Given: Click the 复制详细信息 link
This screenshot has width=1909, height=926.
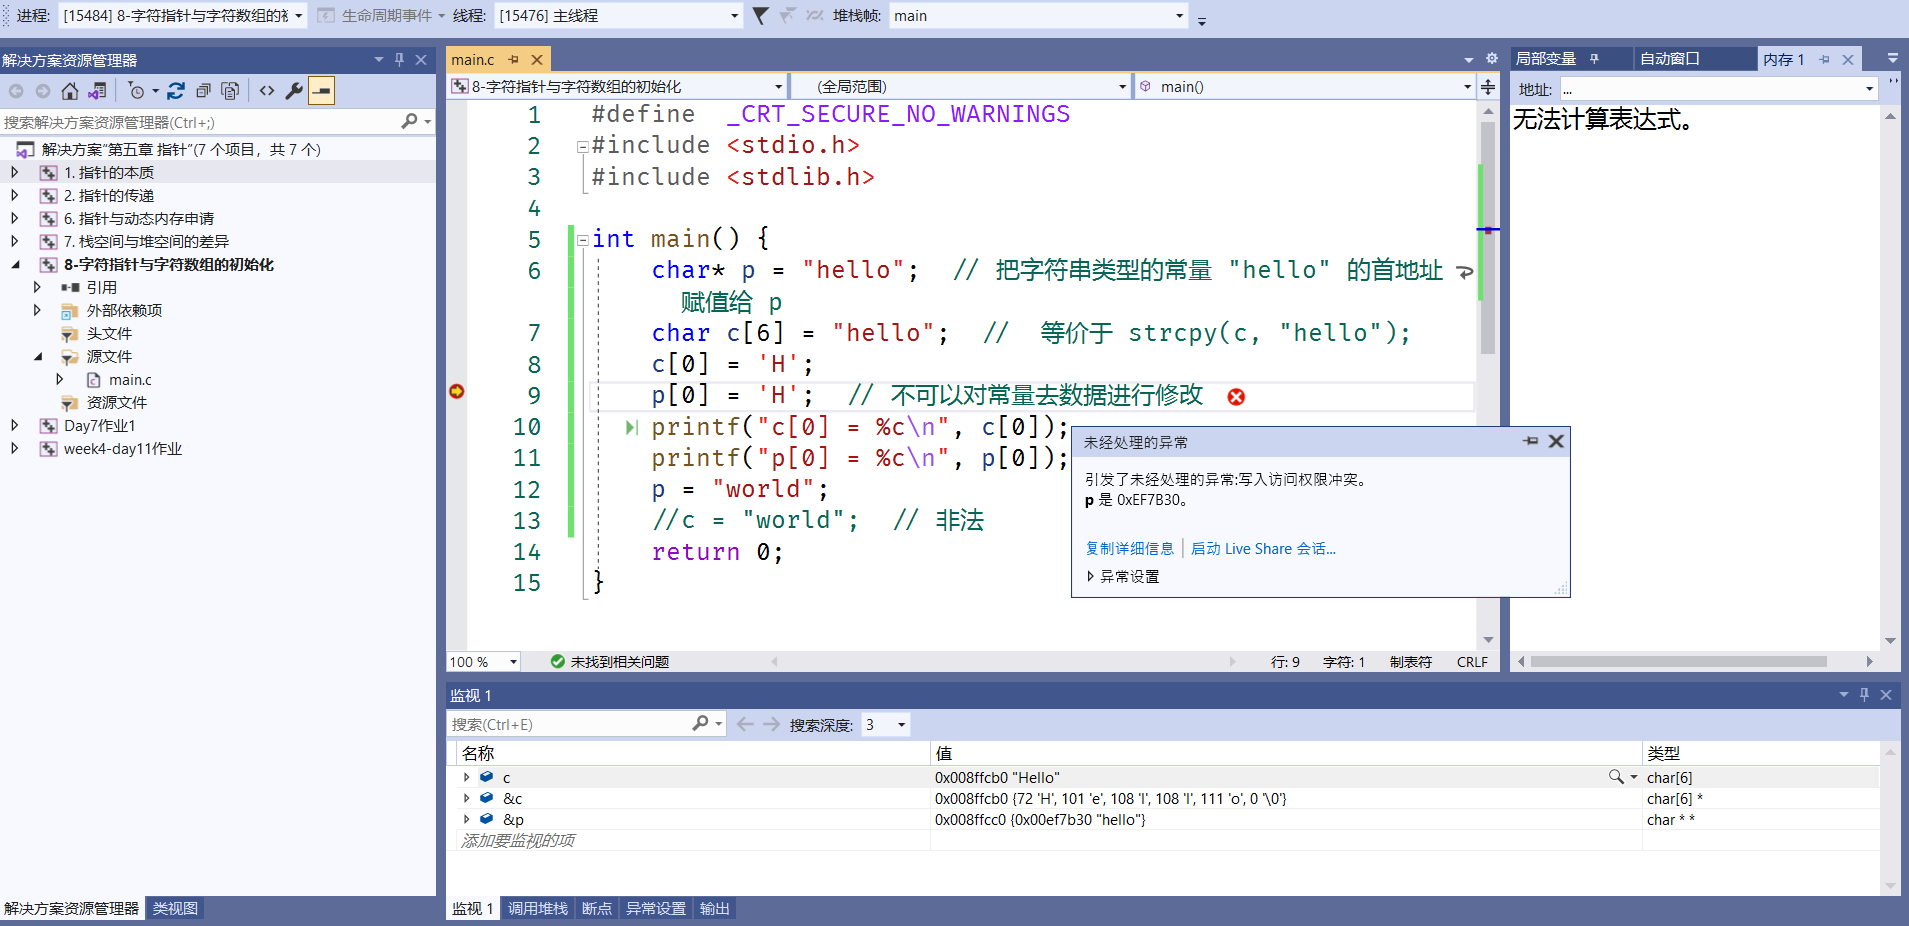Looking at the screenshot, I should click(x=1130, y=548).
